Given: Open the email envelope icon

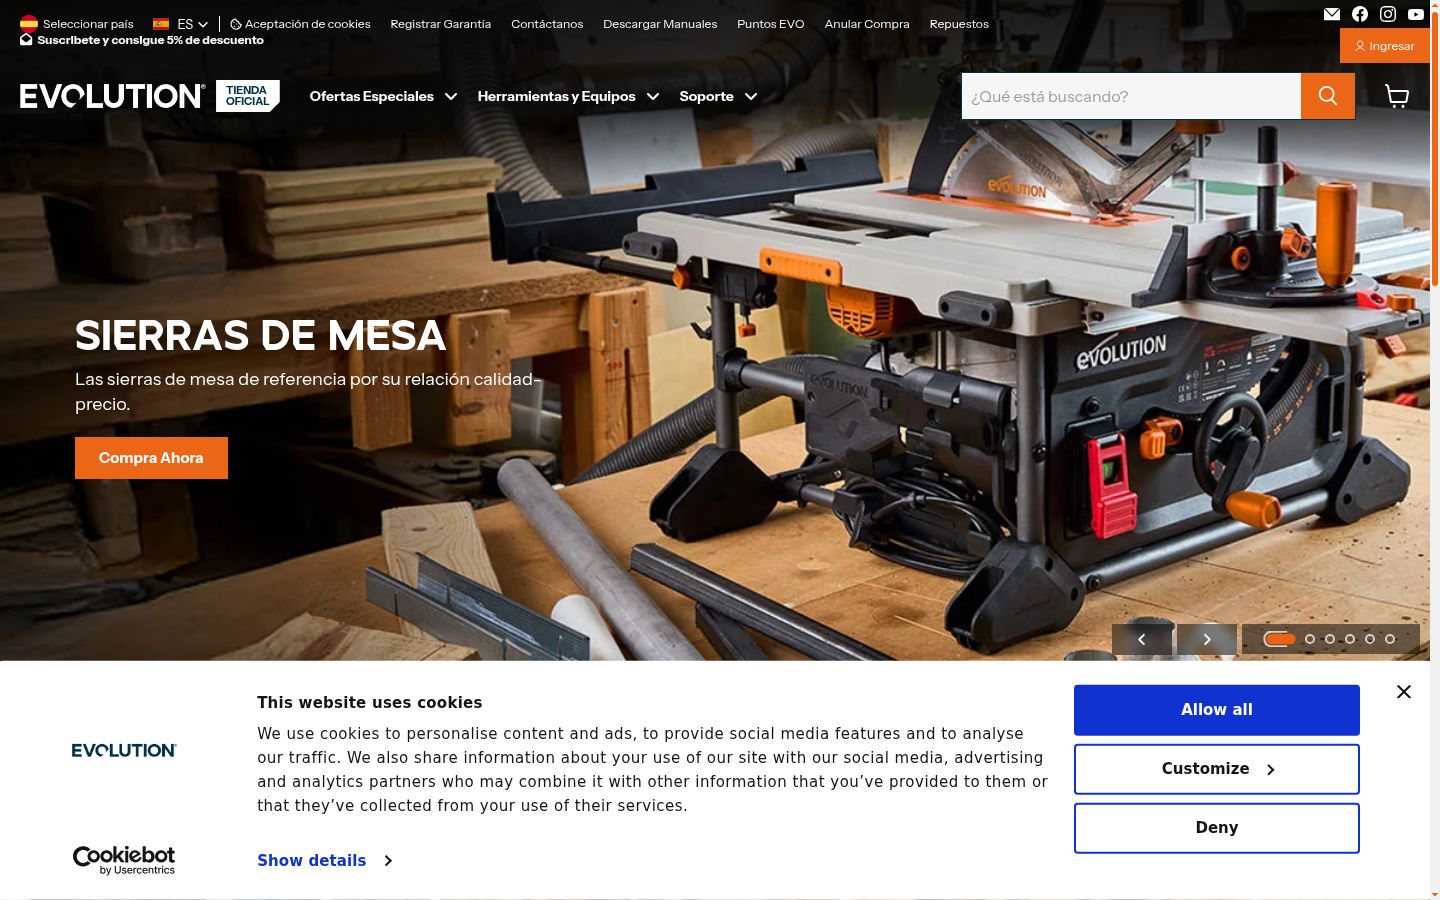Looking at the screenshot, I should [x=1332, y=14].
